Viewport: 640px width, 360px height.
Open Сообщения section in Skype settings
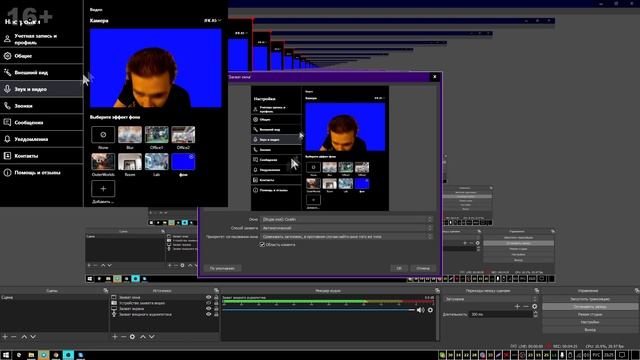coord(42,122)
